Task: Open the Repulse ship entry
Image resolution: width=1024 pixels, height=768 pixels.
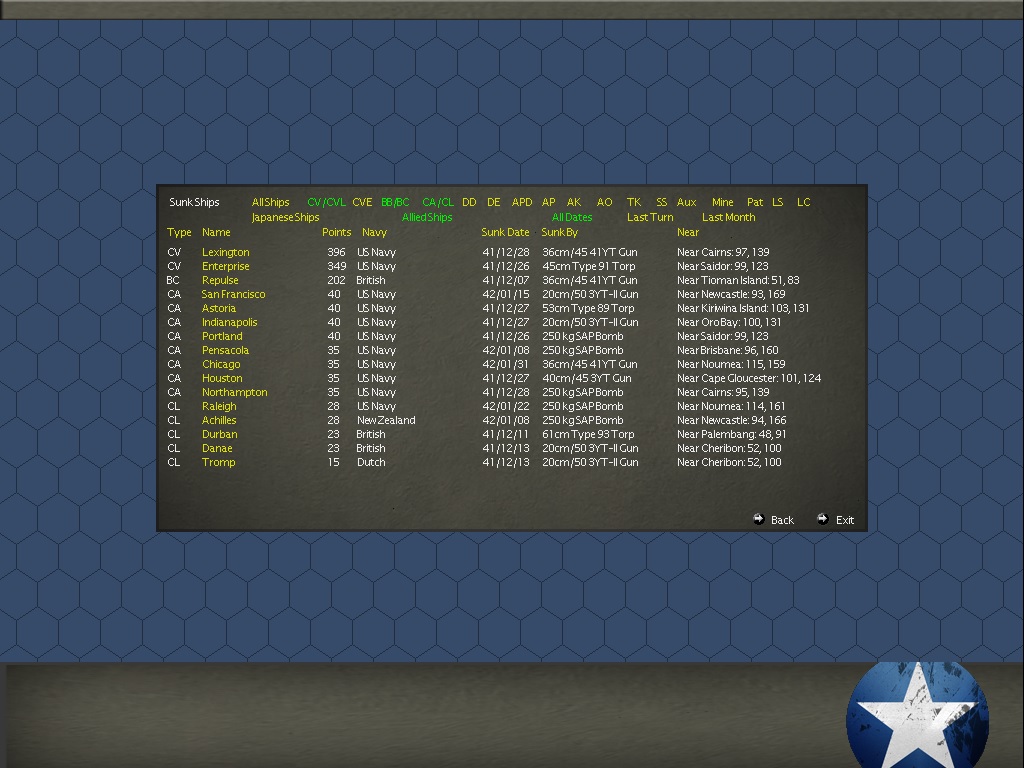Action: tap(220, 280)
